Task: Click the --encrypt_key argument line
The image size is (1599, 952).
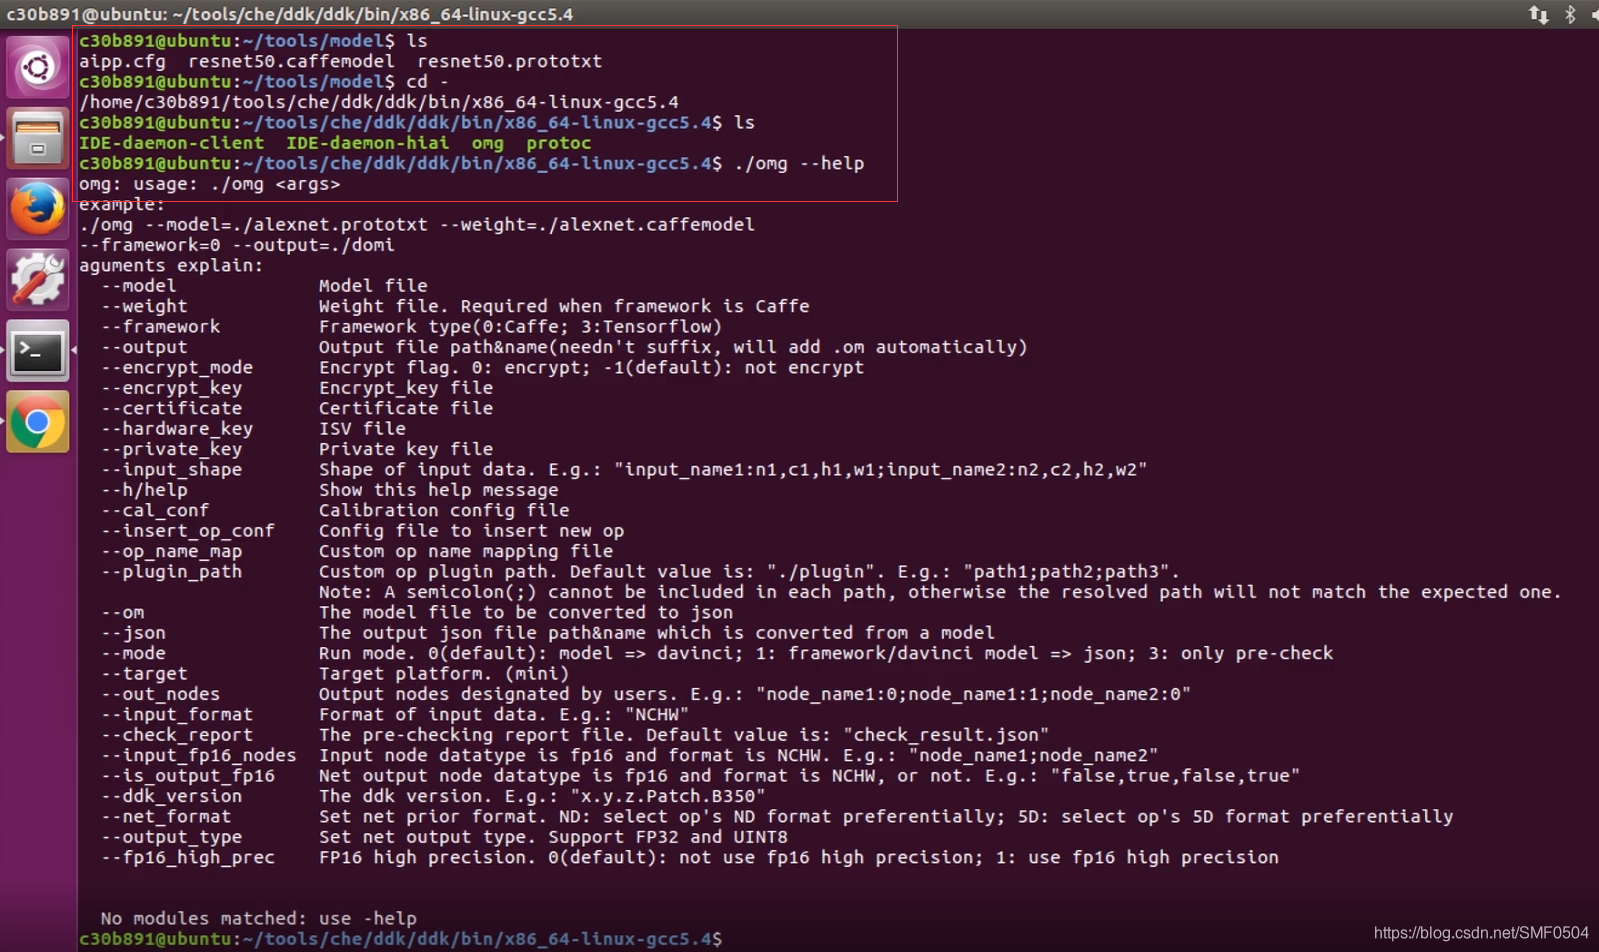Action: [x=297, y=388]
